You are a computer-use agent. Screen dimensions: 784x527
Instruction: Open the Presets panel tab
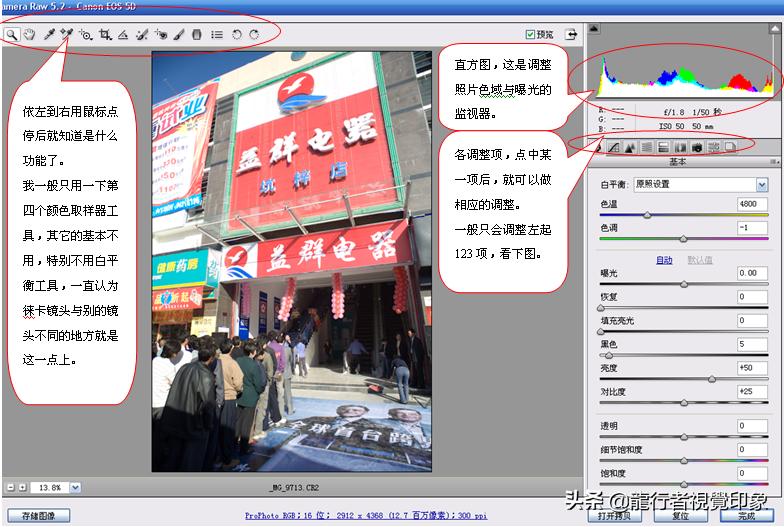tap(714, 147)
